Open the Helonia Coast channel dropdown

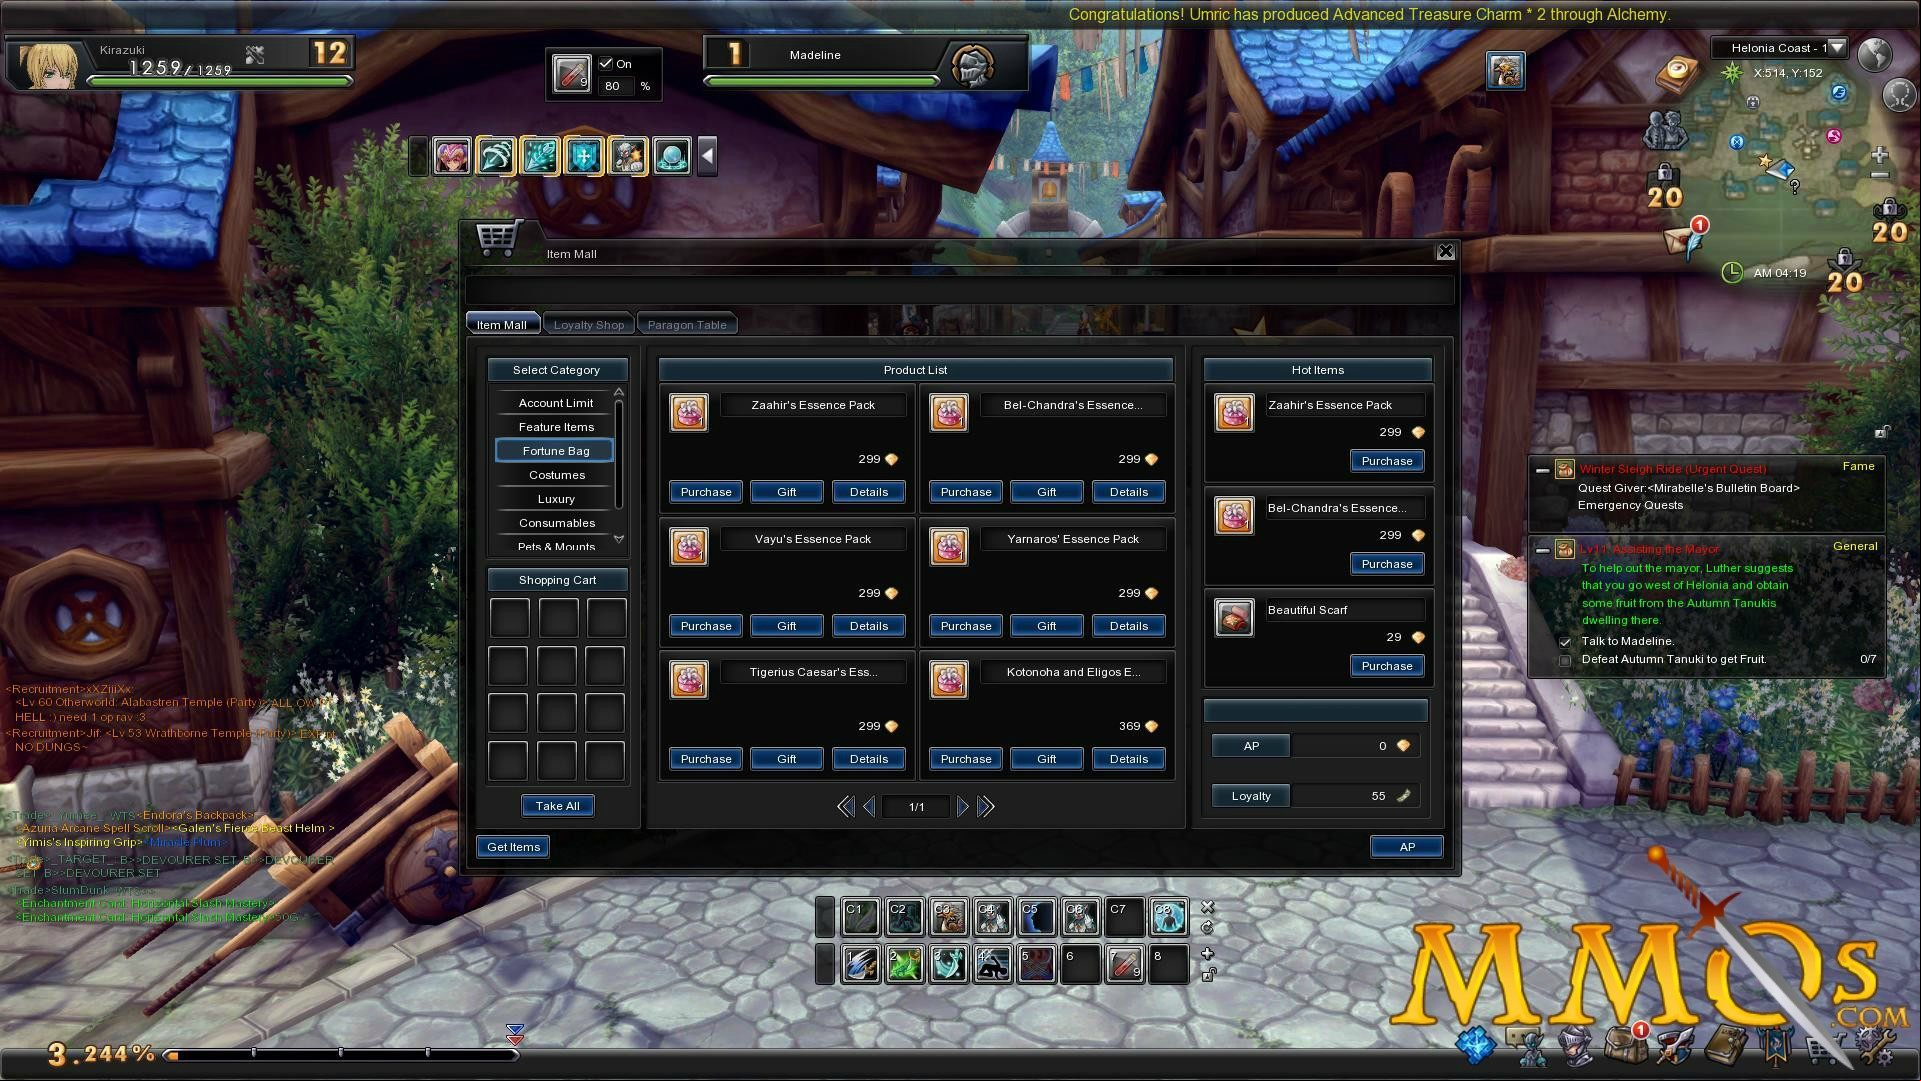click(1837, 47)
